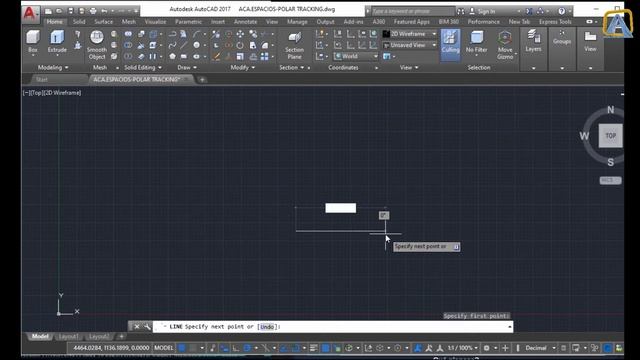This screenshot has width=640, height=360.
Task: Toggle grid display in status bar
Action: [182, 348]
